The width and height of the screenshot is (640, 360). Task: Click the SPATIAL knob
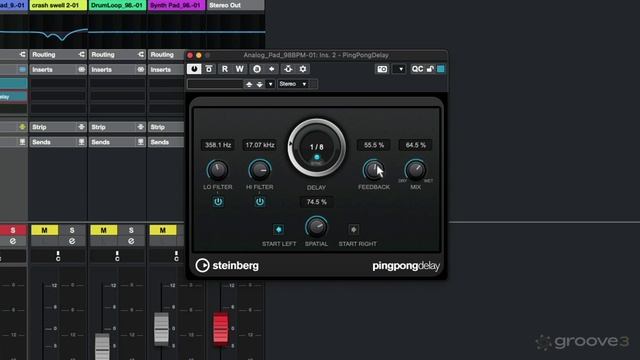coord(316,227)
